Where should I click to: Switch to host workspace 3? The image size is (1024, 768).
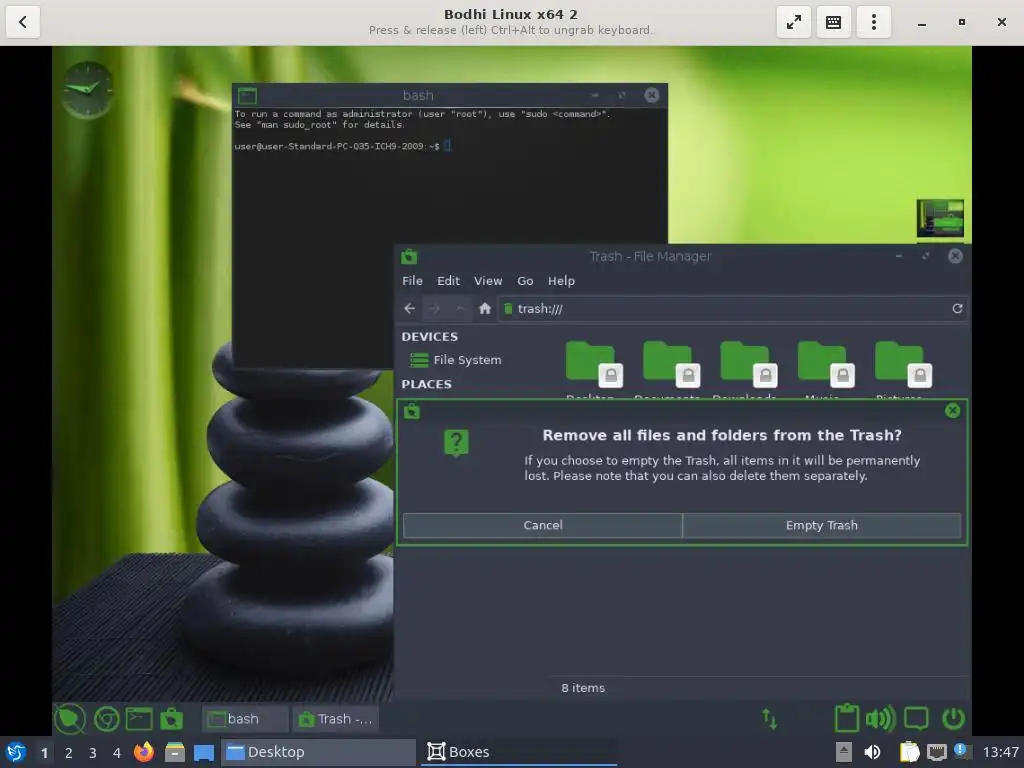(93, 753)
